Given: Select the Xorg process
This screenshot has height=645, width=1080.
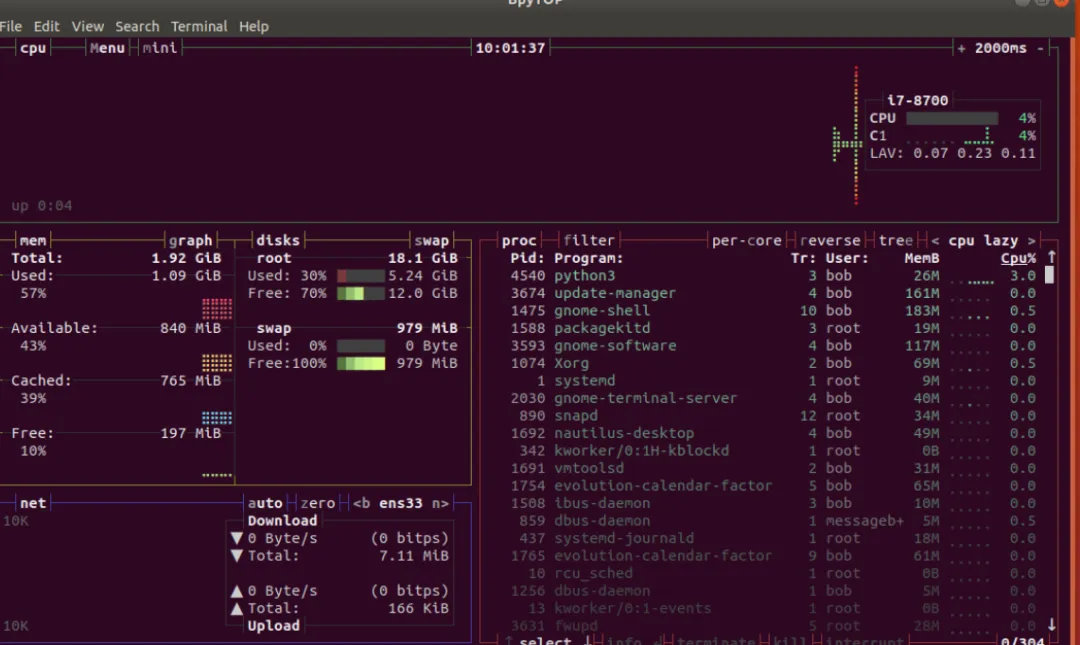Looking at the screenshot, I should pyautogui.click(x=773, y=363).
